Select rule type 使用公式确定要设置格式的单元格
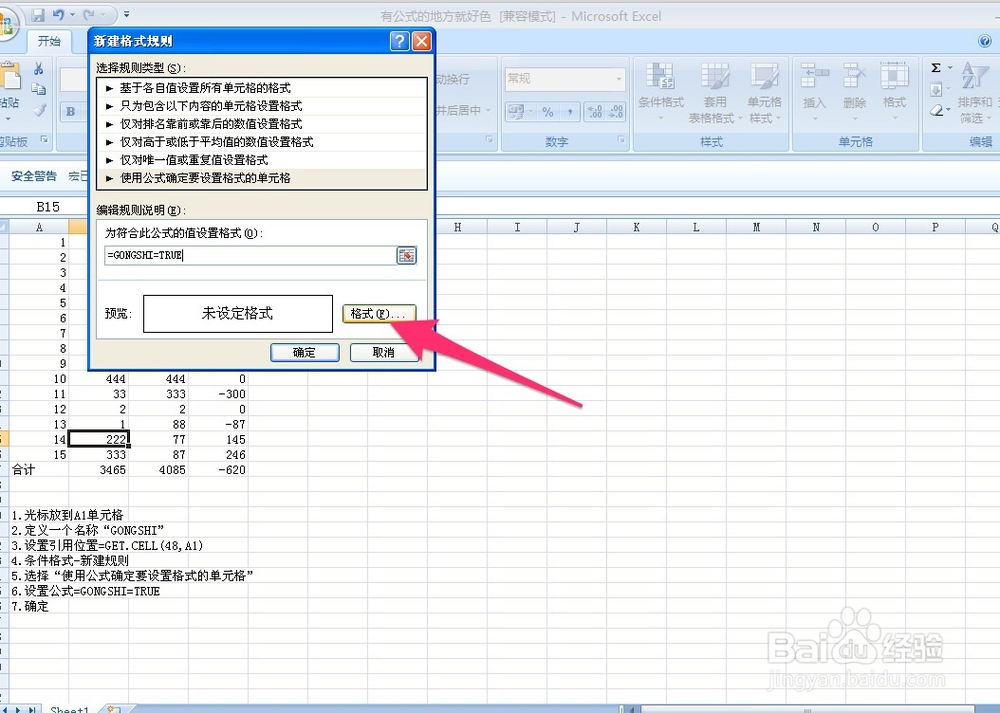 pyautogui.click(x=261, y=178)
